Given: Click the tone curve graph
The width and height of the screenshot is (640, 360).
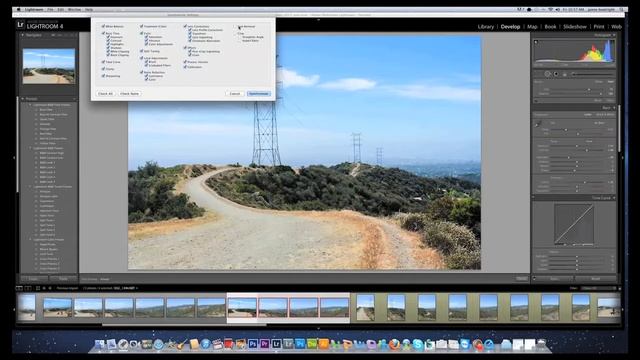Looking at the screenshot, I should pyautogui.click(x=573, y=225).
